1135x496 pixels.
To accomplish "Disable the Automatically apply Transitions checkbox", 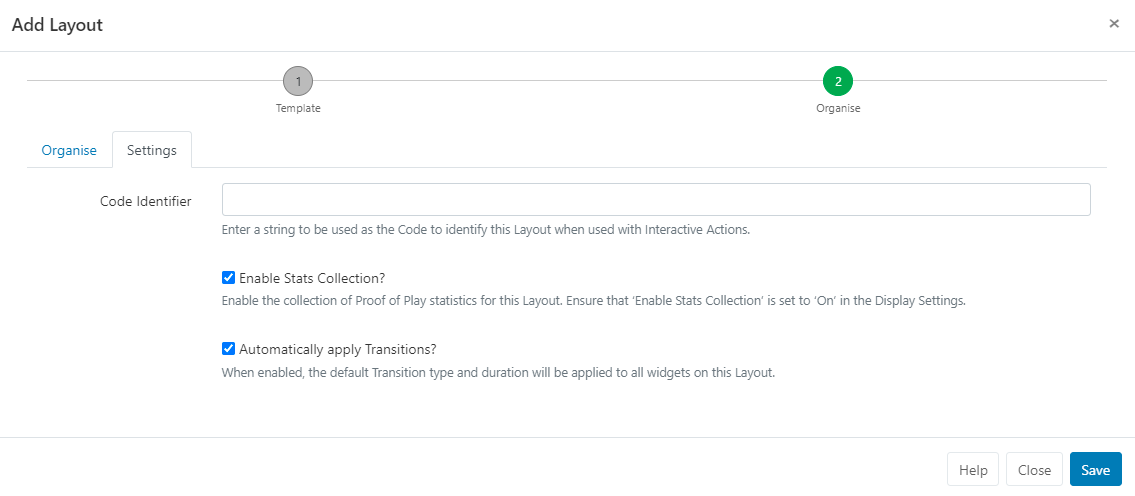I will [x=228, y=349].
